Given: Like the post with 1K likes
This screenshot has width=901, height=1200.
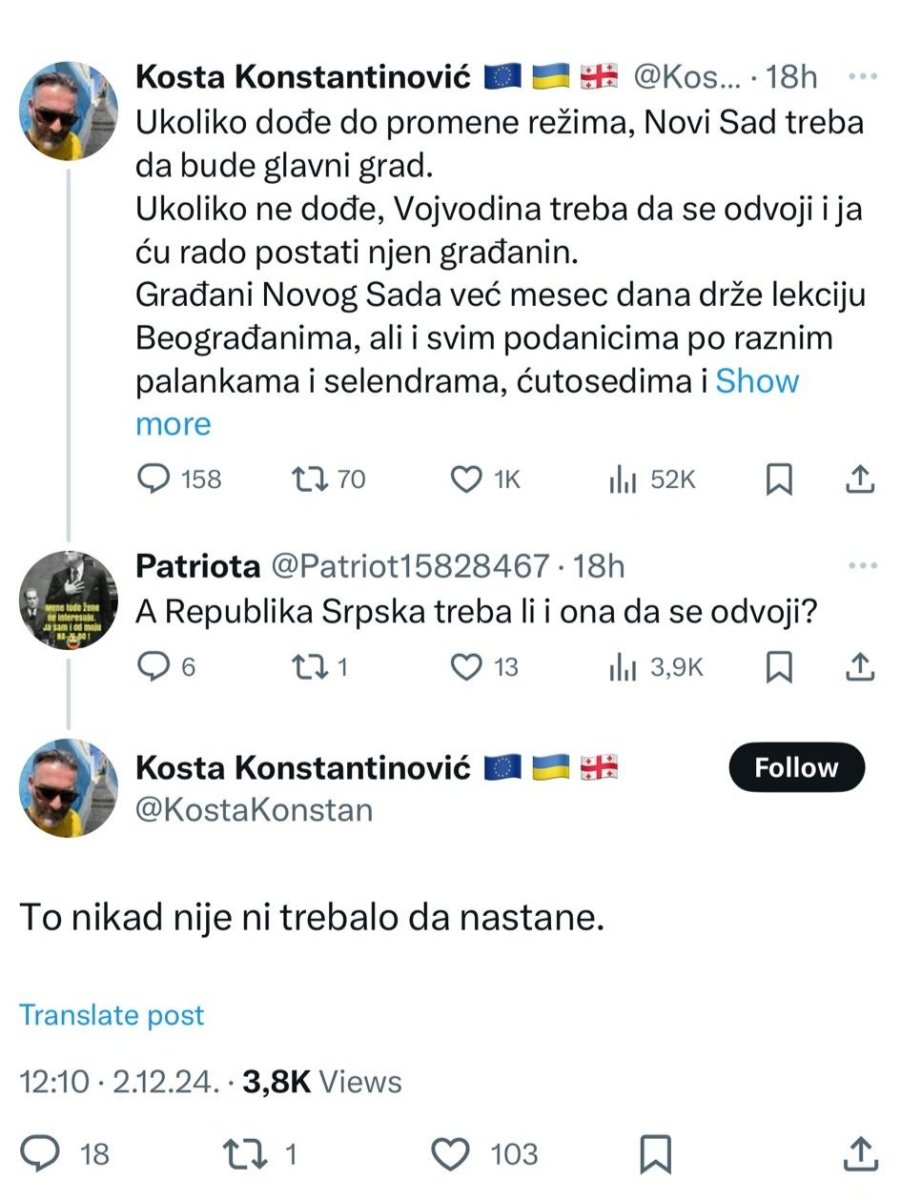Looking at the screenshot, I should tap(467, 480).
